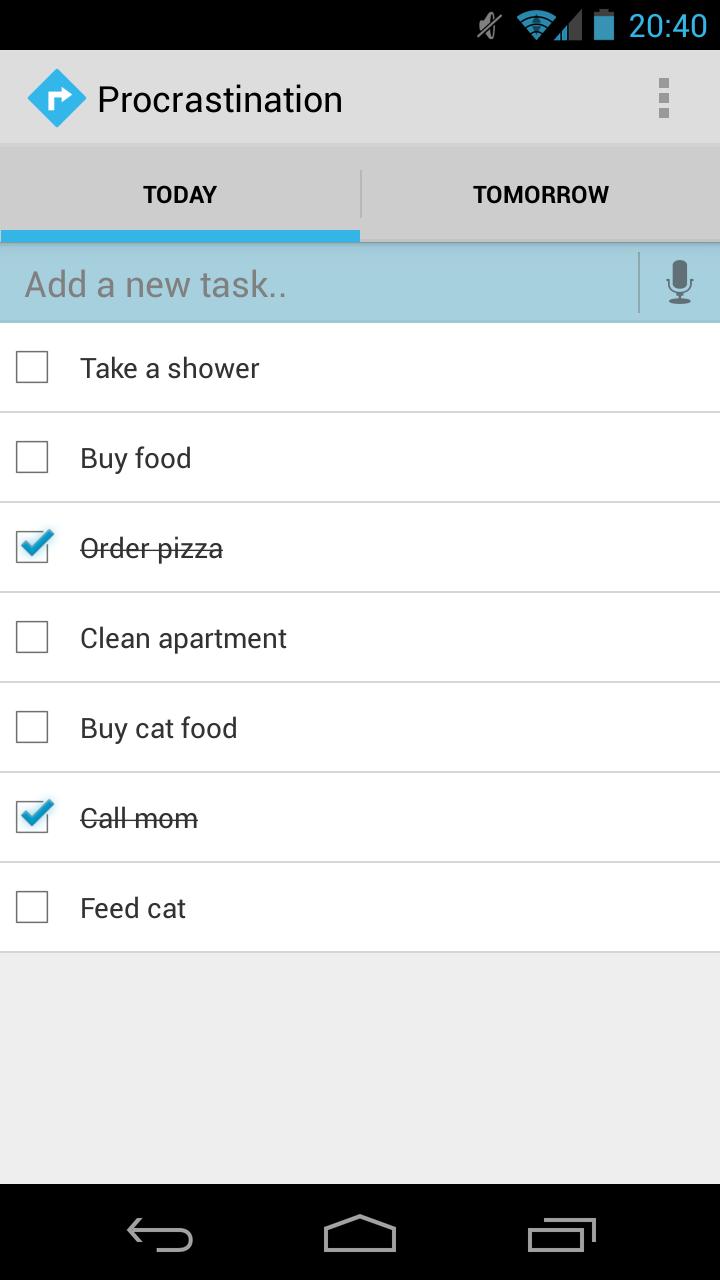Check the Buy food checkbox

tap(32, 457)
